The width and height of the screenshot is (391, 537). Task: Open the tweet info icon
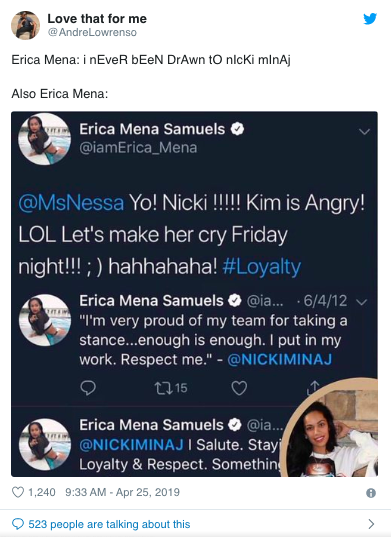[371, 493]
